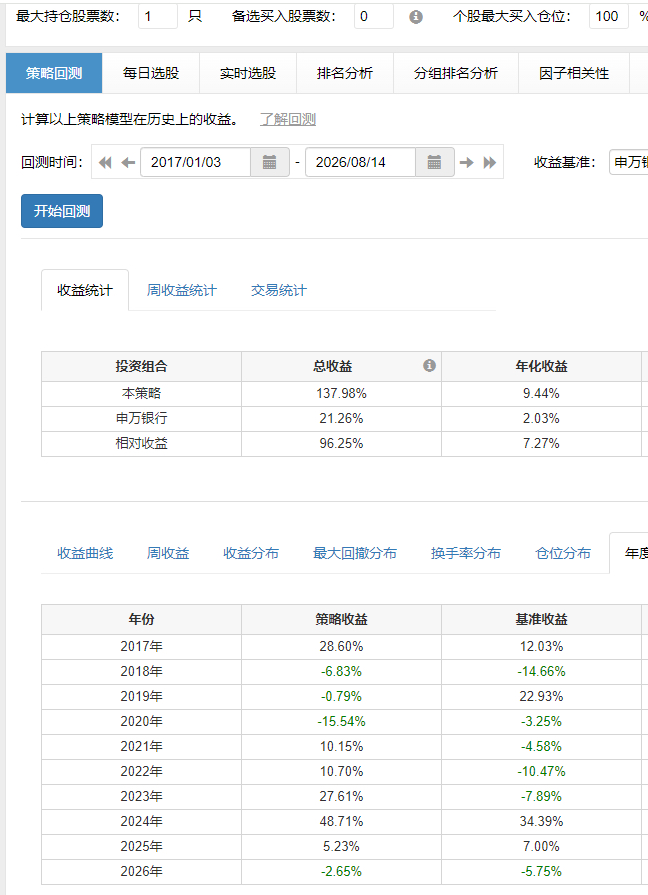Click the 年份 column header
Viewport: 648px width, 895px height.
point(142,619)
